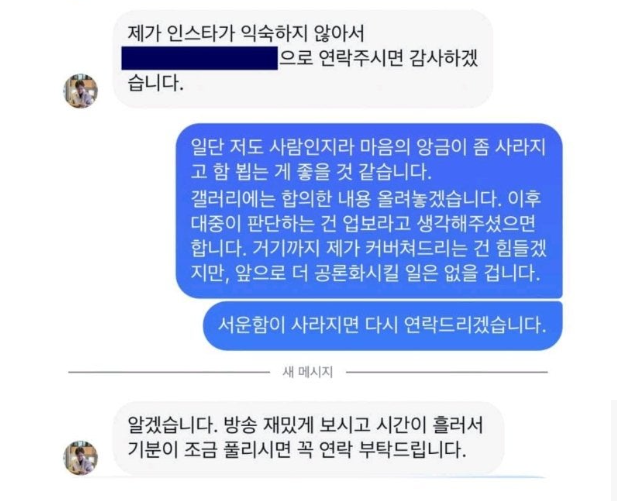Image resolution: width=617 pixels, height=501 pixels.
Task: Open the profile avatar beside the 알겠습니다 message
Action: pos(81,458)
